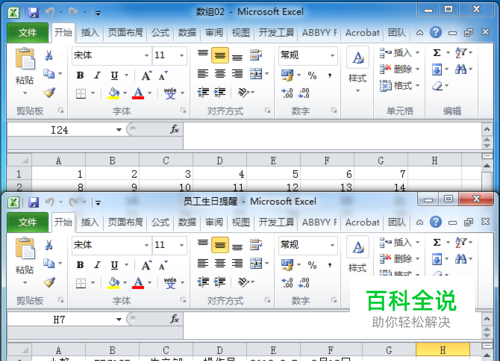Click Cut scissors in 数组02 window
500x361 pixels.
[49, 56]
